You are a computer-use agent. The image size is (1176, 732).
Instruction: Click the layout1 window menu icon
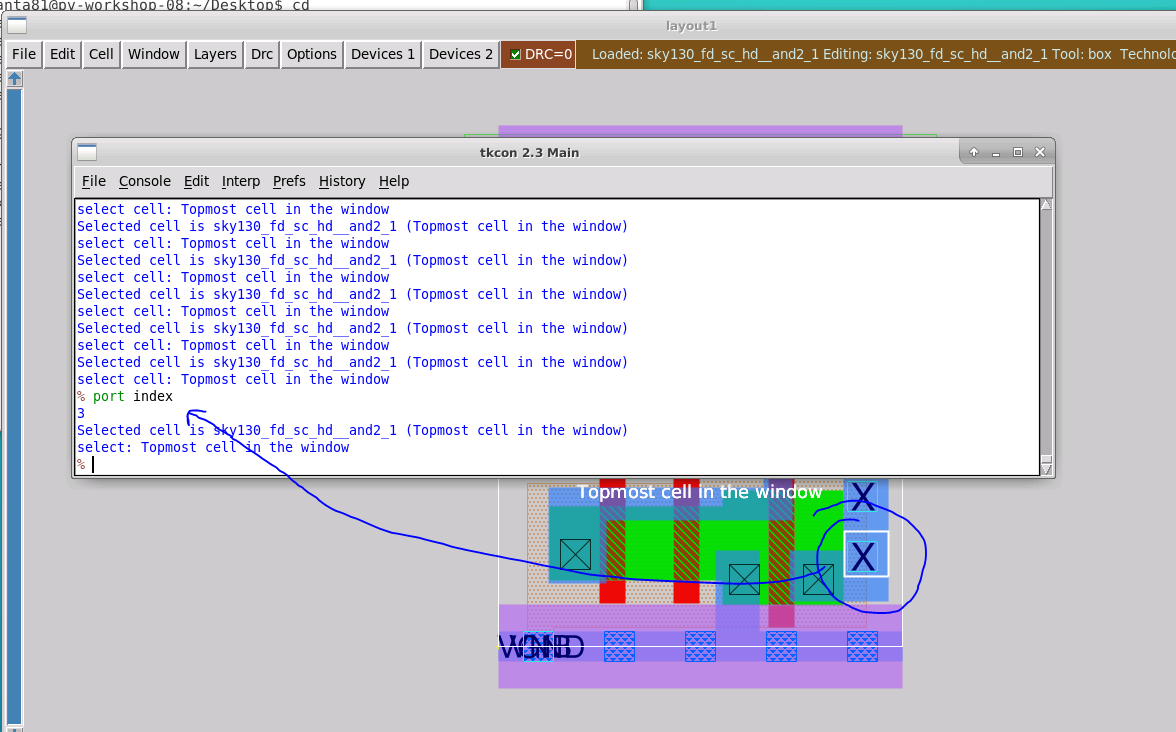click(x=17, y=26)
